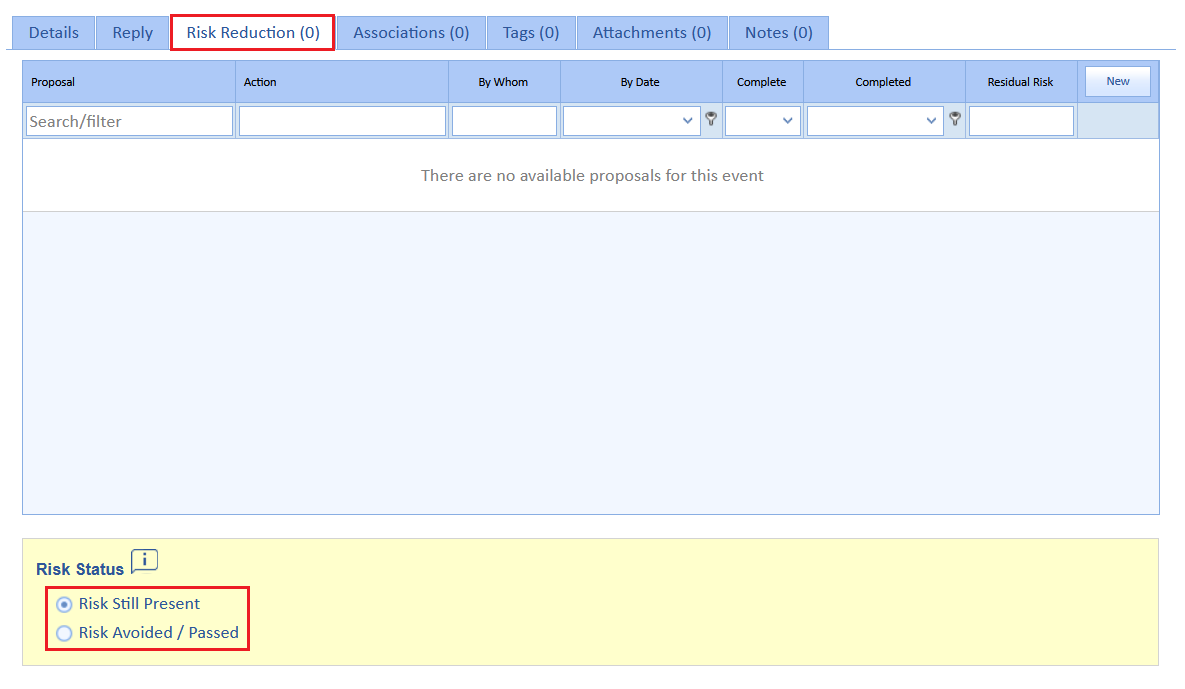Go to the Associations (0) tab
The image size is (1185, 689).
(411, 33)
